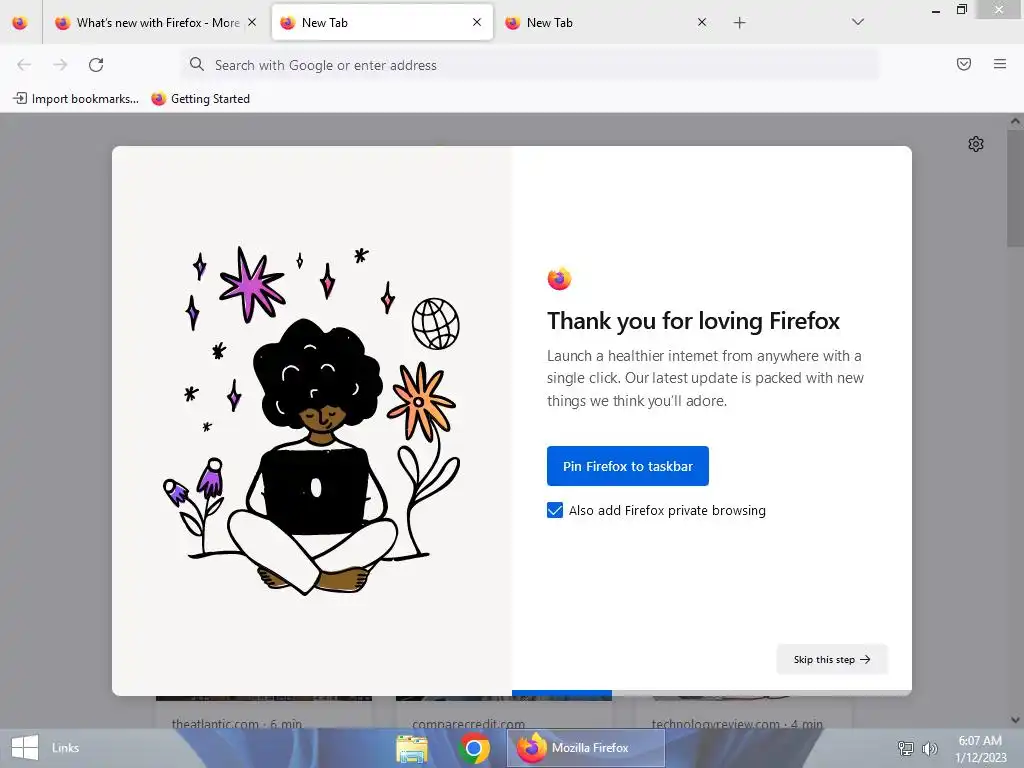Reload the current page
Viewport: 1024px width, 768px height.
96,65
